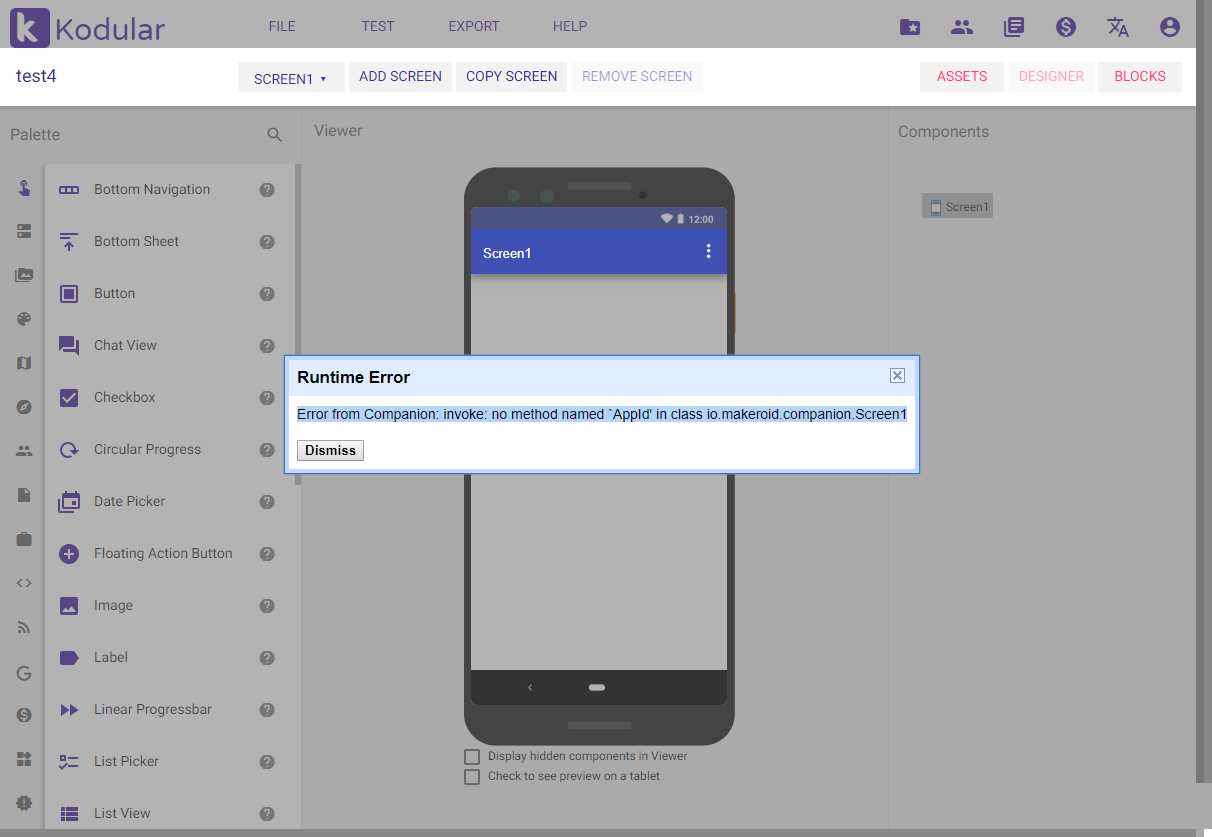Viewport: 1212px width, 837px height.
Task: Select Screen1 in the Components tree
Action: pos(958,207)
